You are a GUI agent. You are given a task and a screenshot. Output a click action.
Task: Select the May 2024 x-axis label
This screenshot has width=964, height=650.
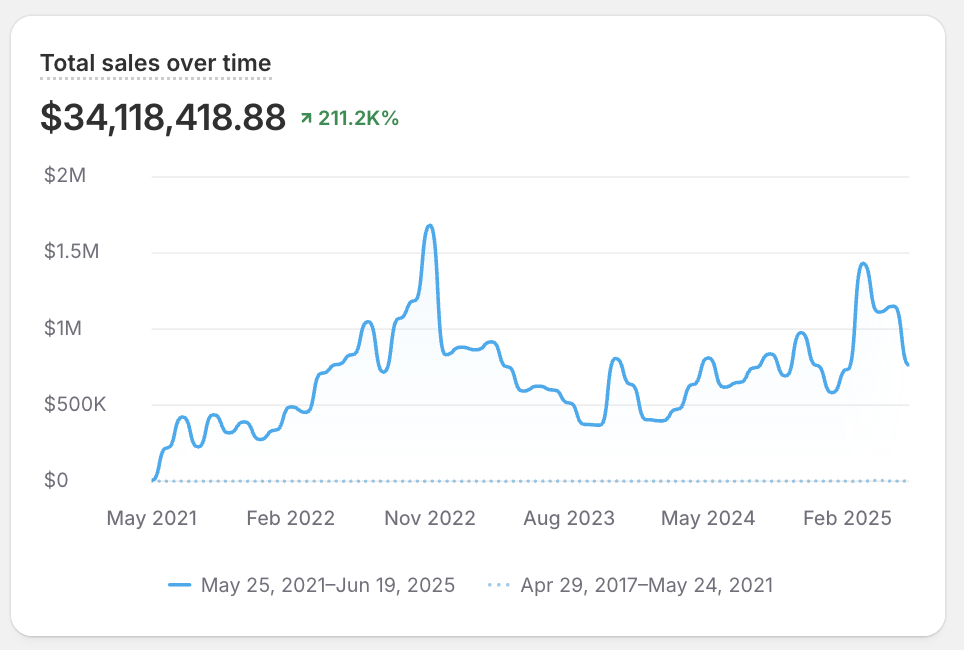710,518
